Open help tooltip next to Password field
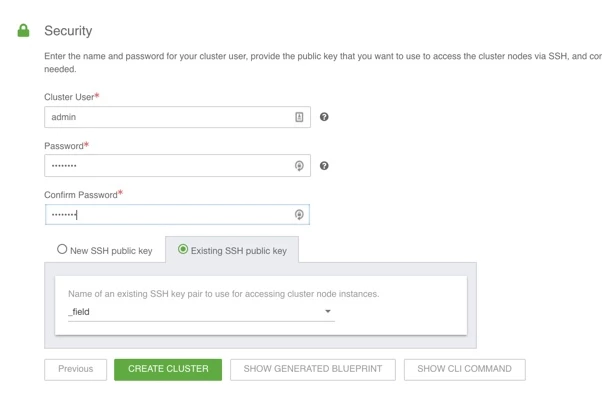The height and width of the screenshot is (398, 602). pos(324,166)
